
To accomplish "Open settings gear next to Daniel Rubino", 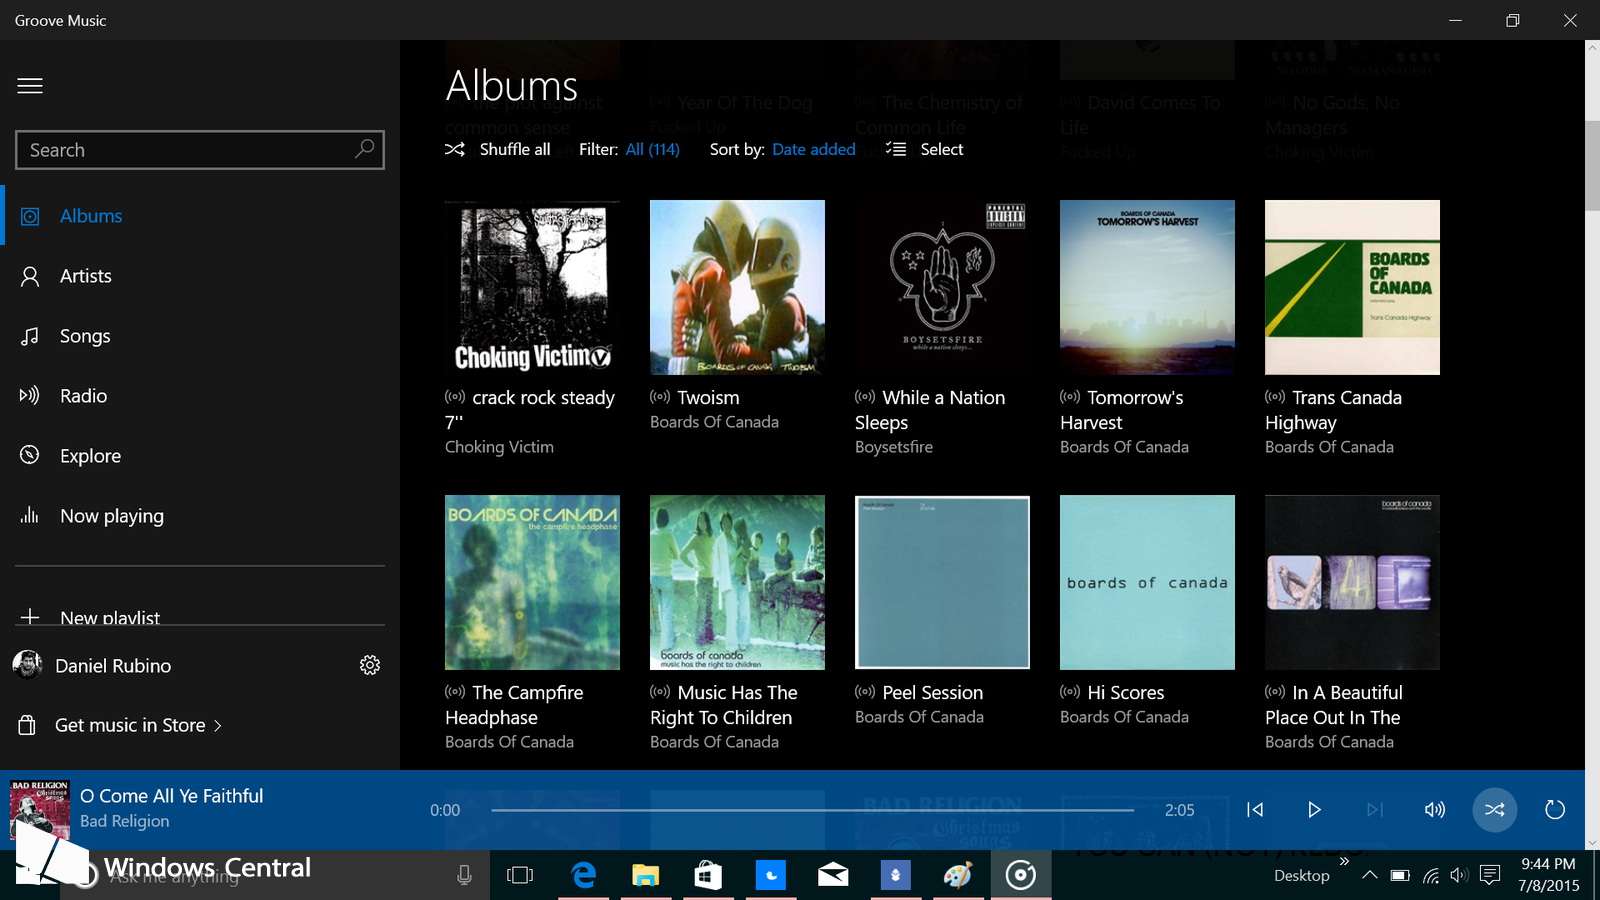I will pyautogui.click(x=370, y=666).
